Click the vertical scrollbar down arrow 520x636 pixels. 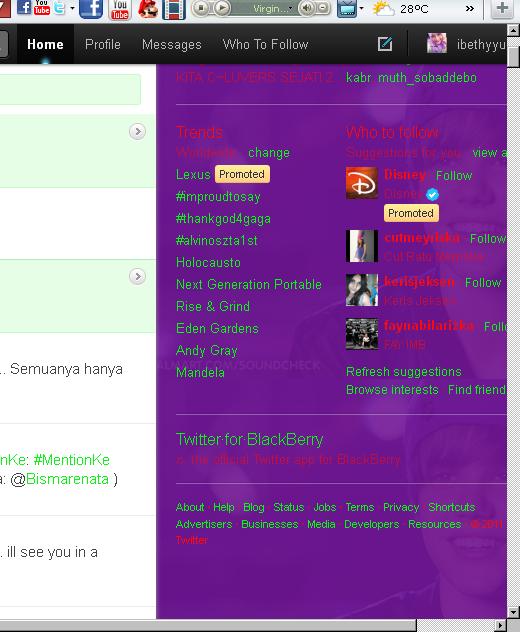[514, 612]
